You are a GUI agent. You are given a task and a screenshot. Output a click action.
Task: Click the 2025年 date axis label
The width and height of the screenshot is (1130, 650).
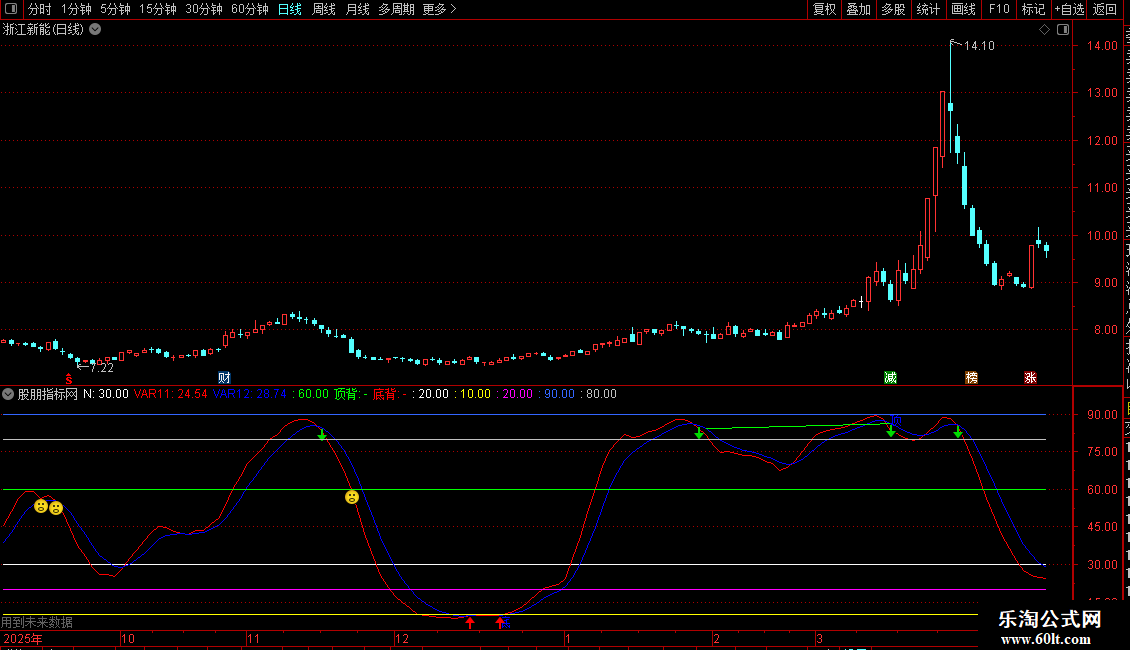(23, 638)
